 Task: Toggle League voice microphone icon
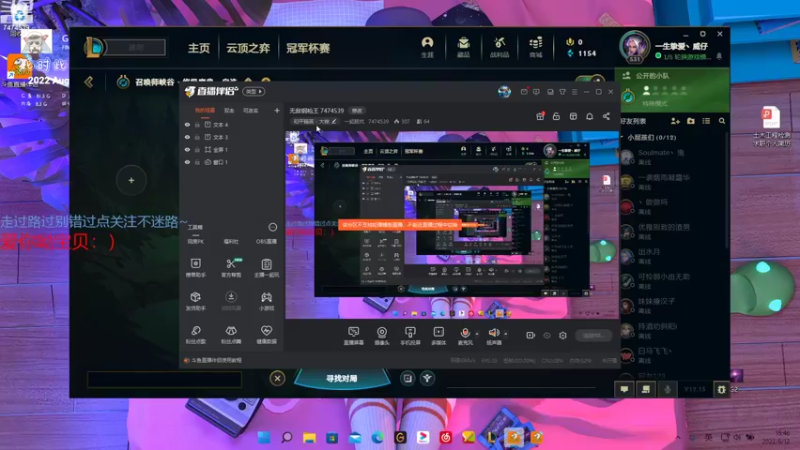coord(667,389)
